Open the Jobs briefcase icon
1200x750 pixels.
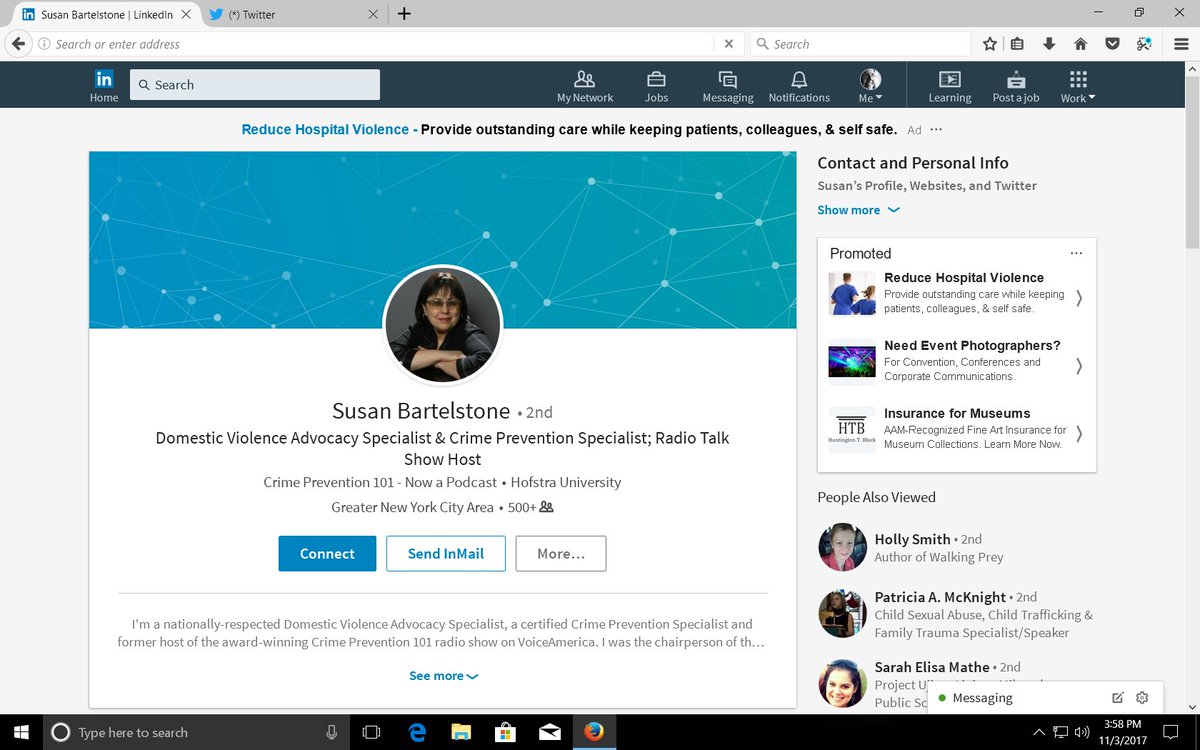[x=656, y=79]
